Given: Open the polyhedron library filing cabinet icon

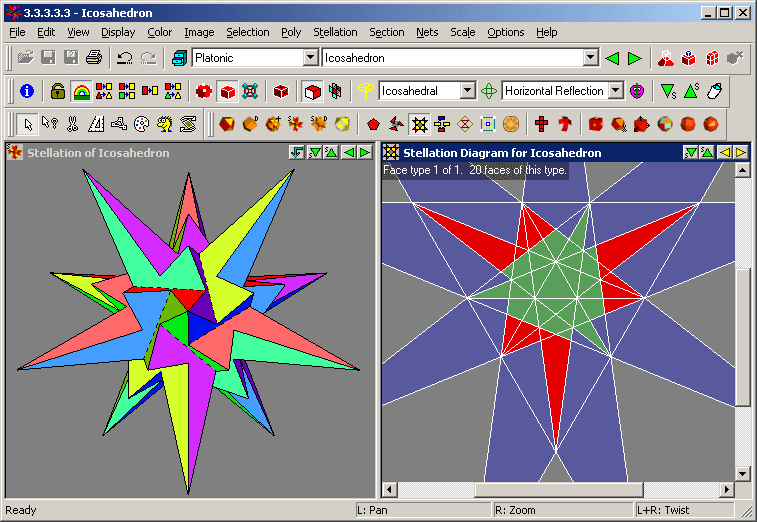Looking at the screenshot, I should click(179, 58).
